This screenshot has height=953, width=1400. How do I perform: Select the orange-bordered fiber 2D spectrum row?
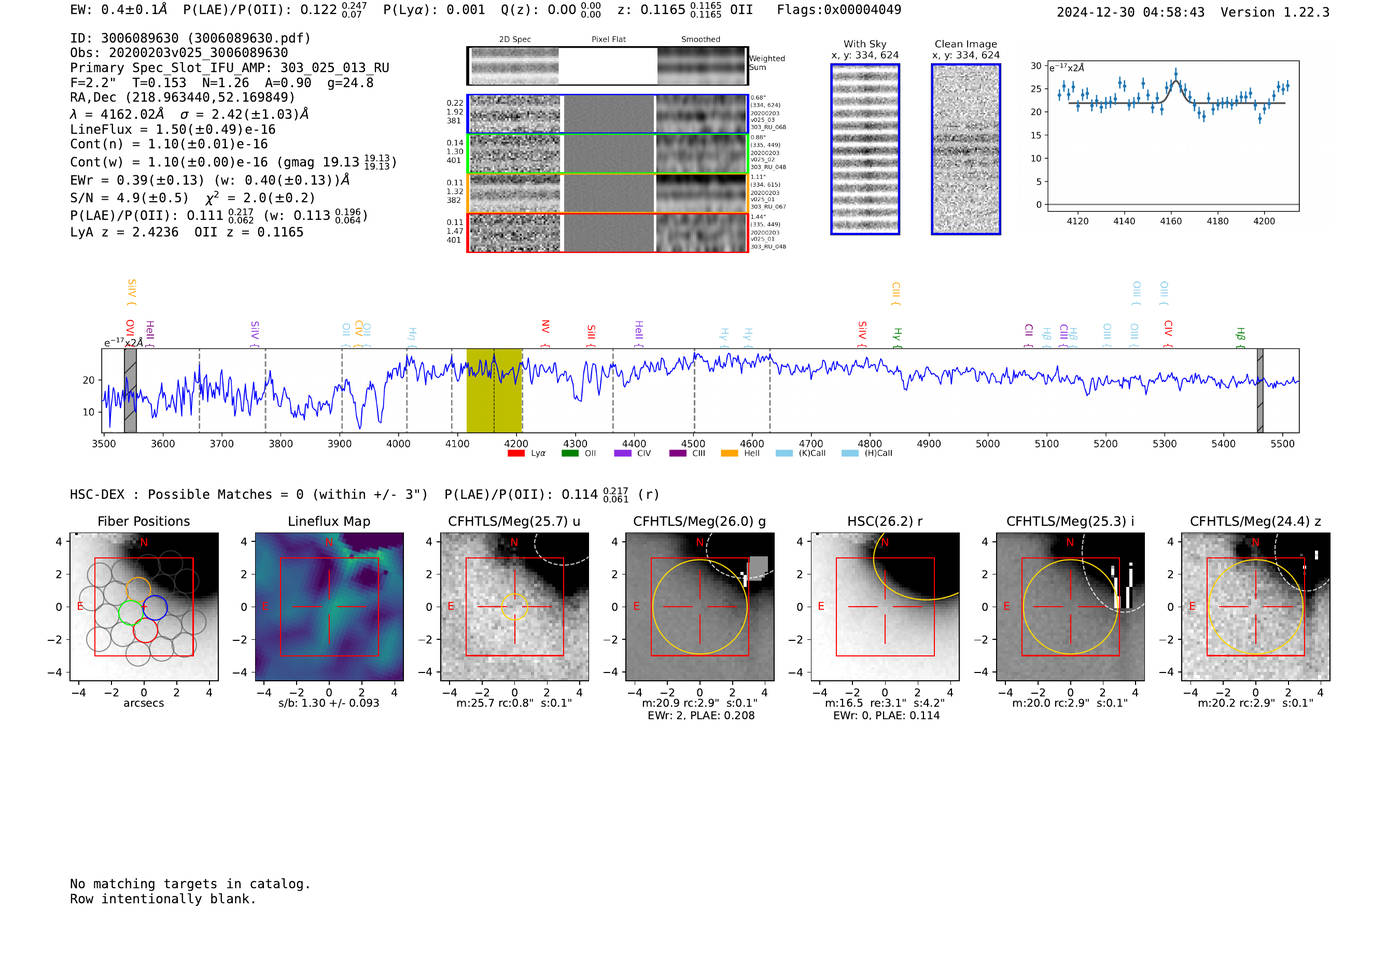(x=608, y=193)
